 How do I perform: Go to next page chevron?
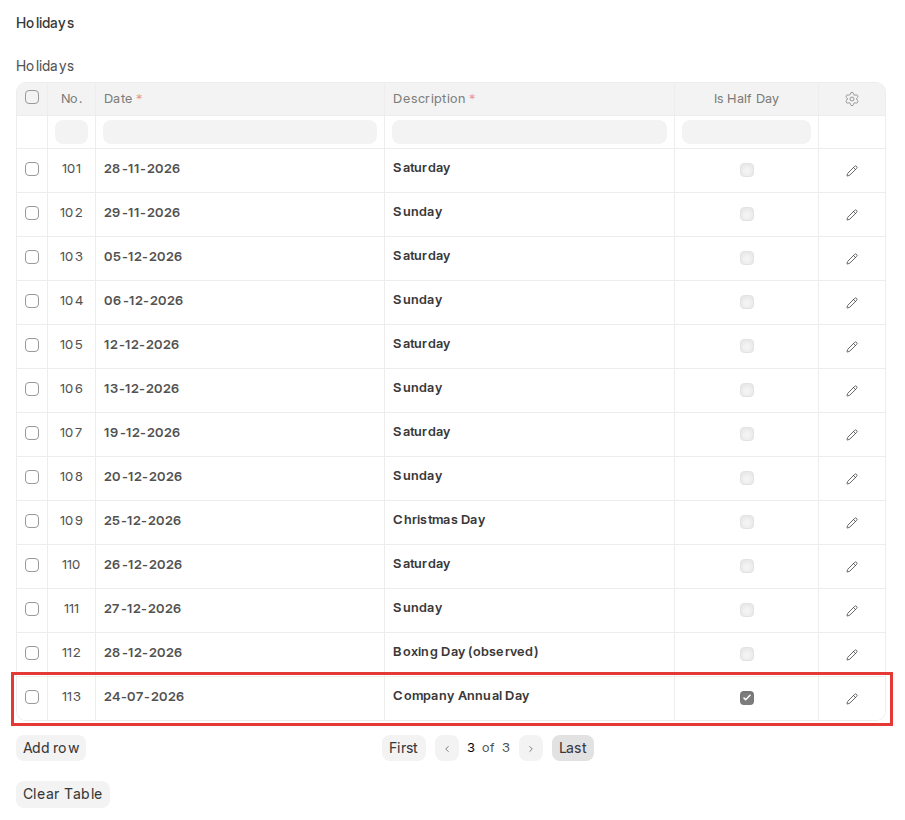pyautogui.click(x=530, y=748)
